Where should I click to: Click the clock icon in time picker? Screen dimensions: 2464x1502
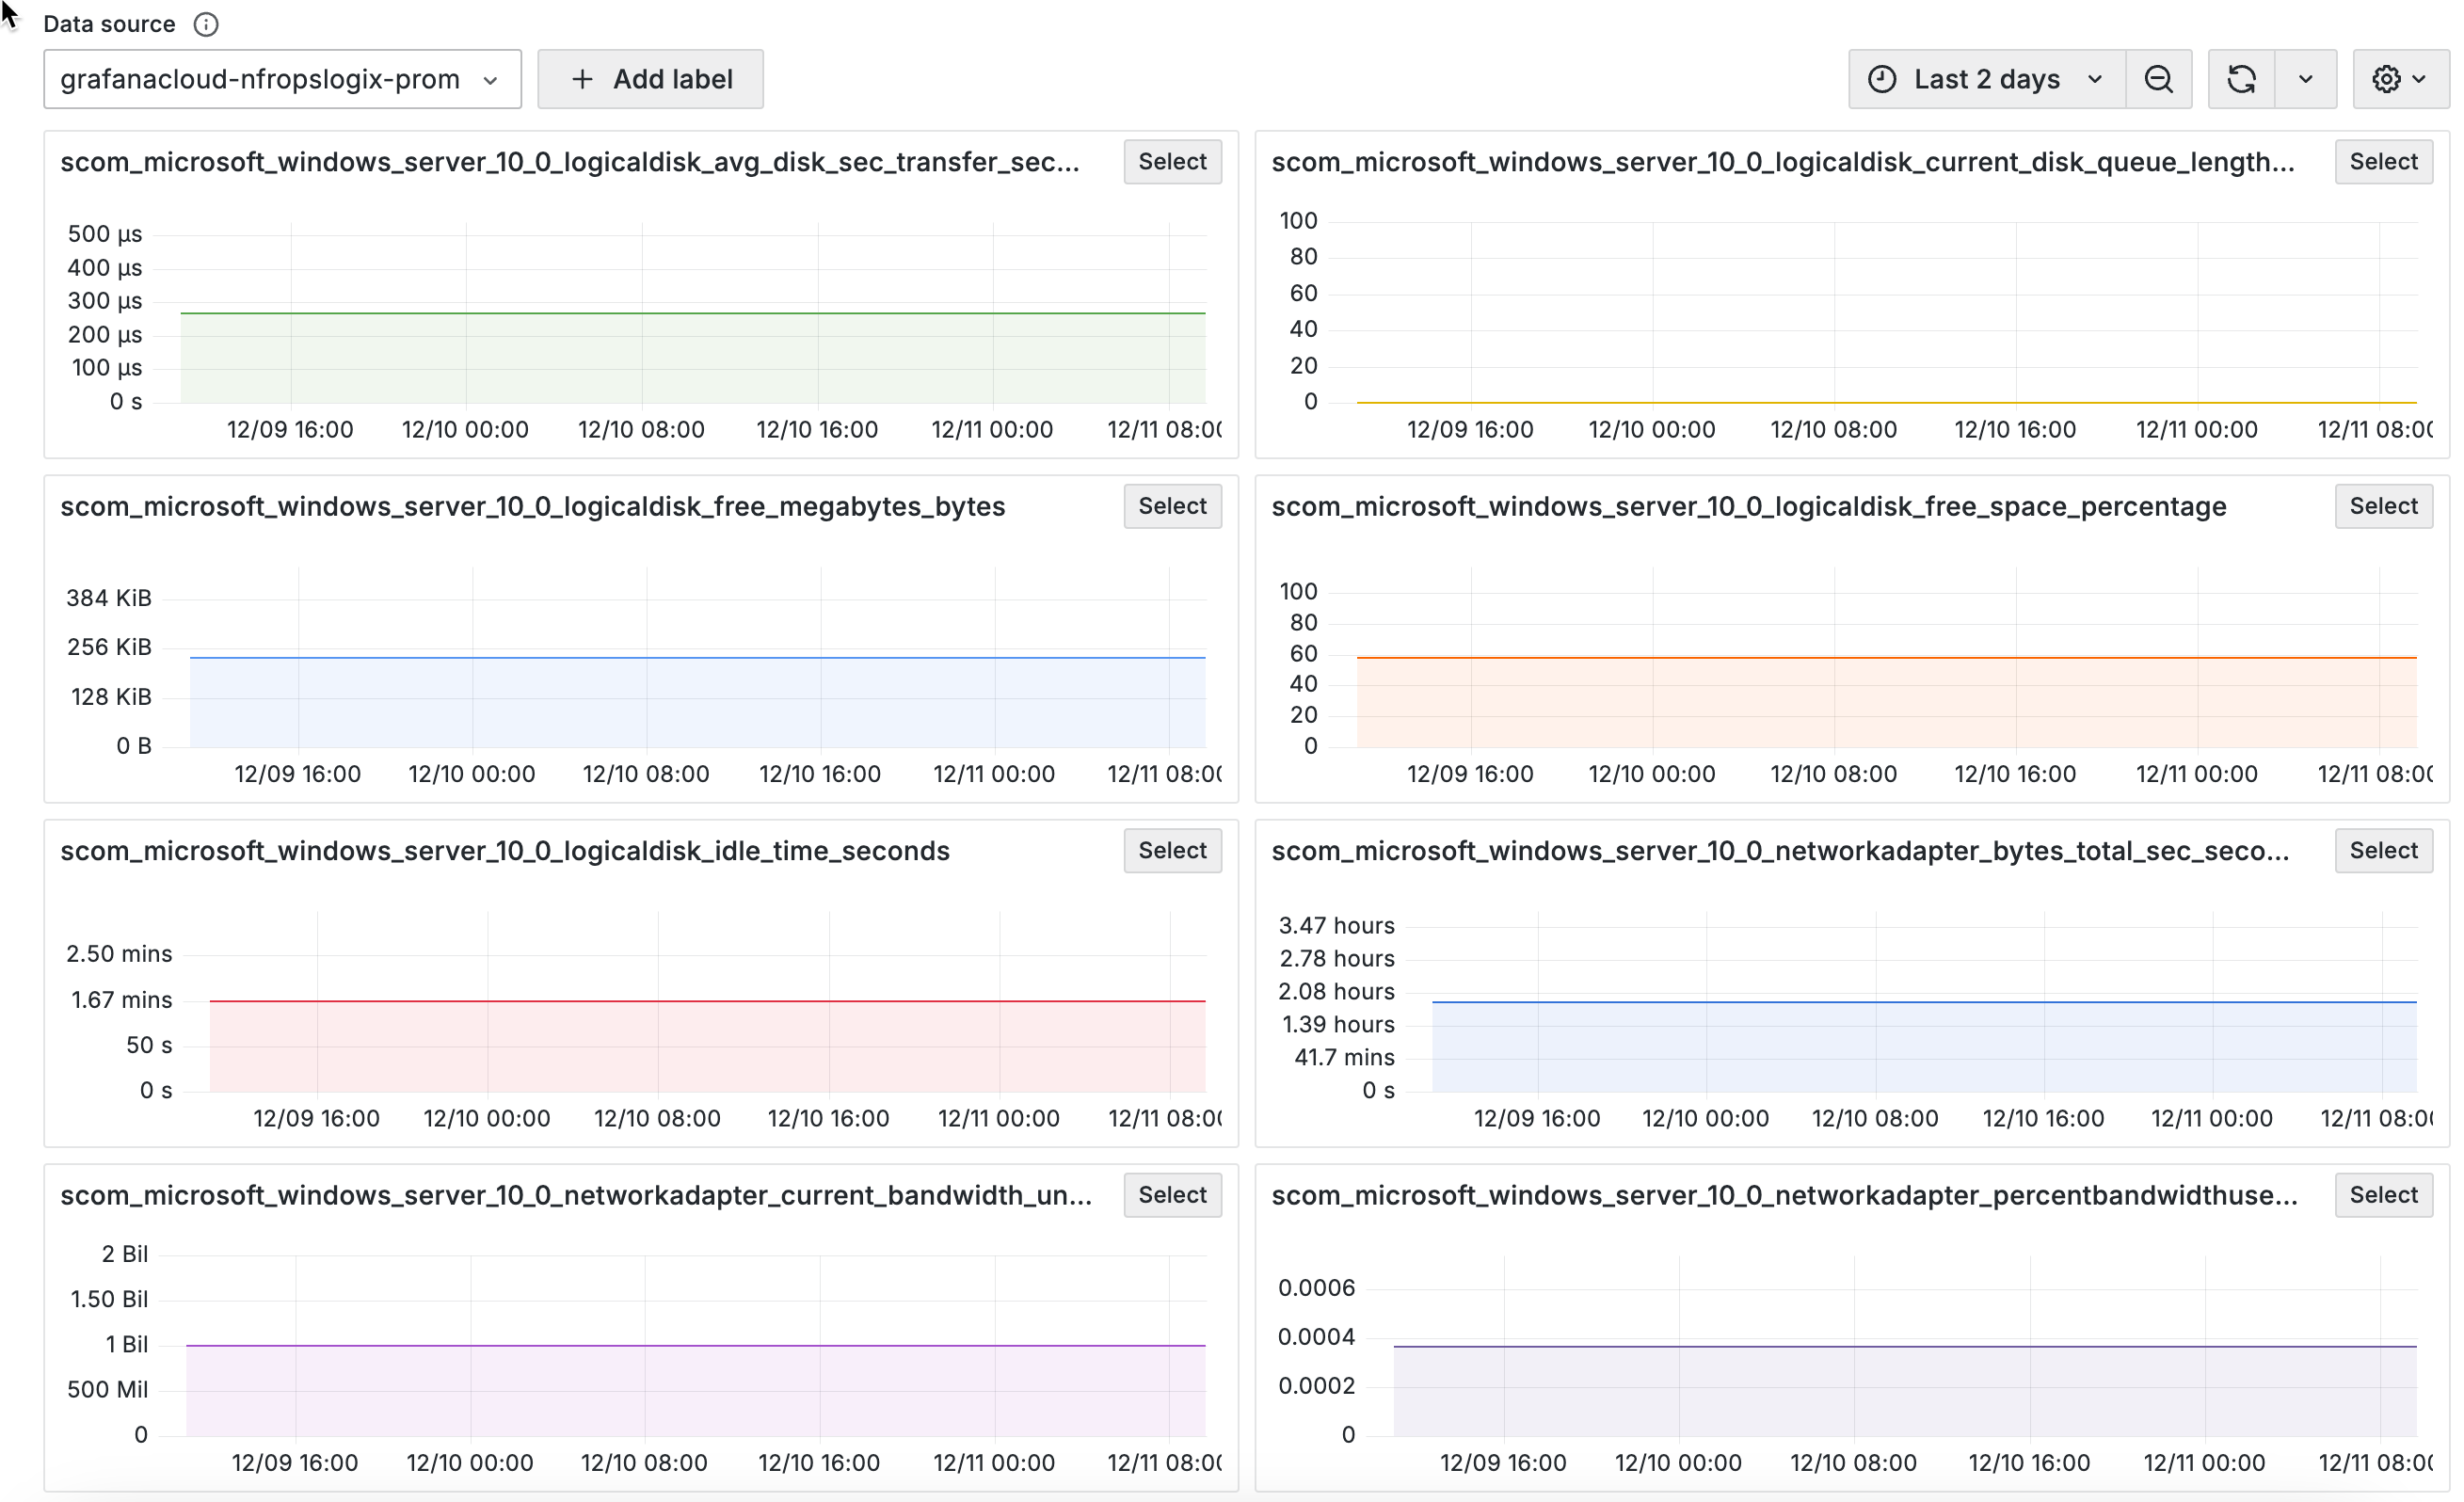click(x=1882, y=79)
